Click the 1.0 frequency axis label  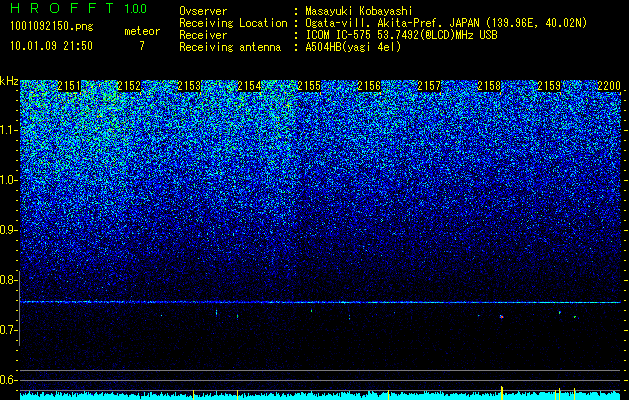[x=9, y=180]
